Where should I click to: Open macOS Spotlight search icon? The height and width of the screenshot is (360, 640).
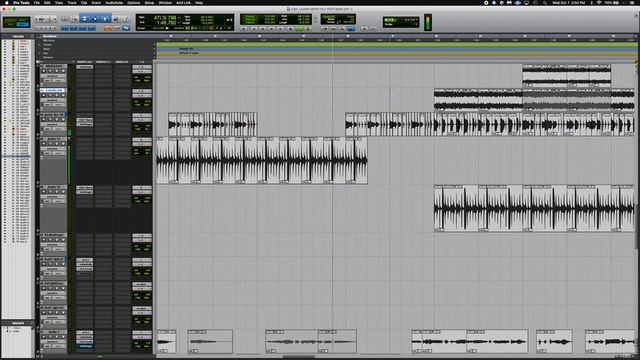[544, 2]
